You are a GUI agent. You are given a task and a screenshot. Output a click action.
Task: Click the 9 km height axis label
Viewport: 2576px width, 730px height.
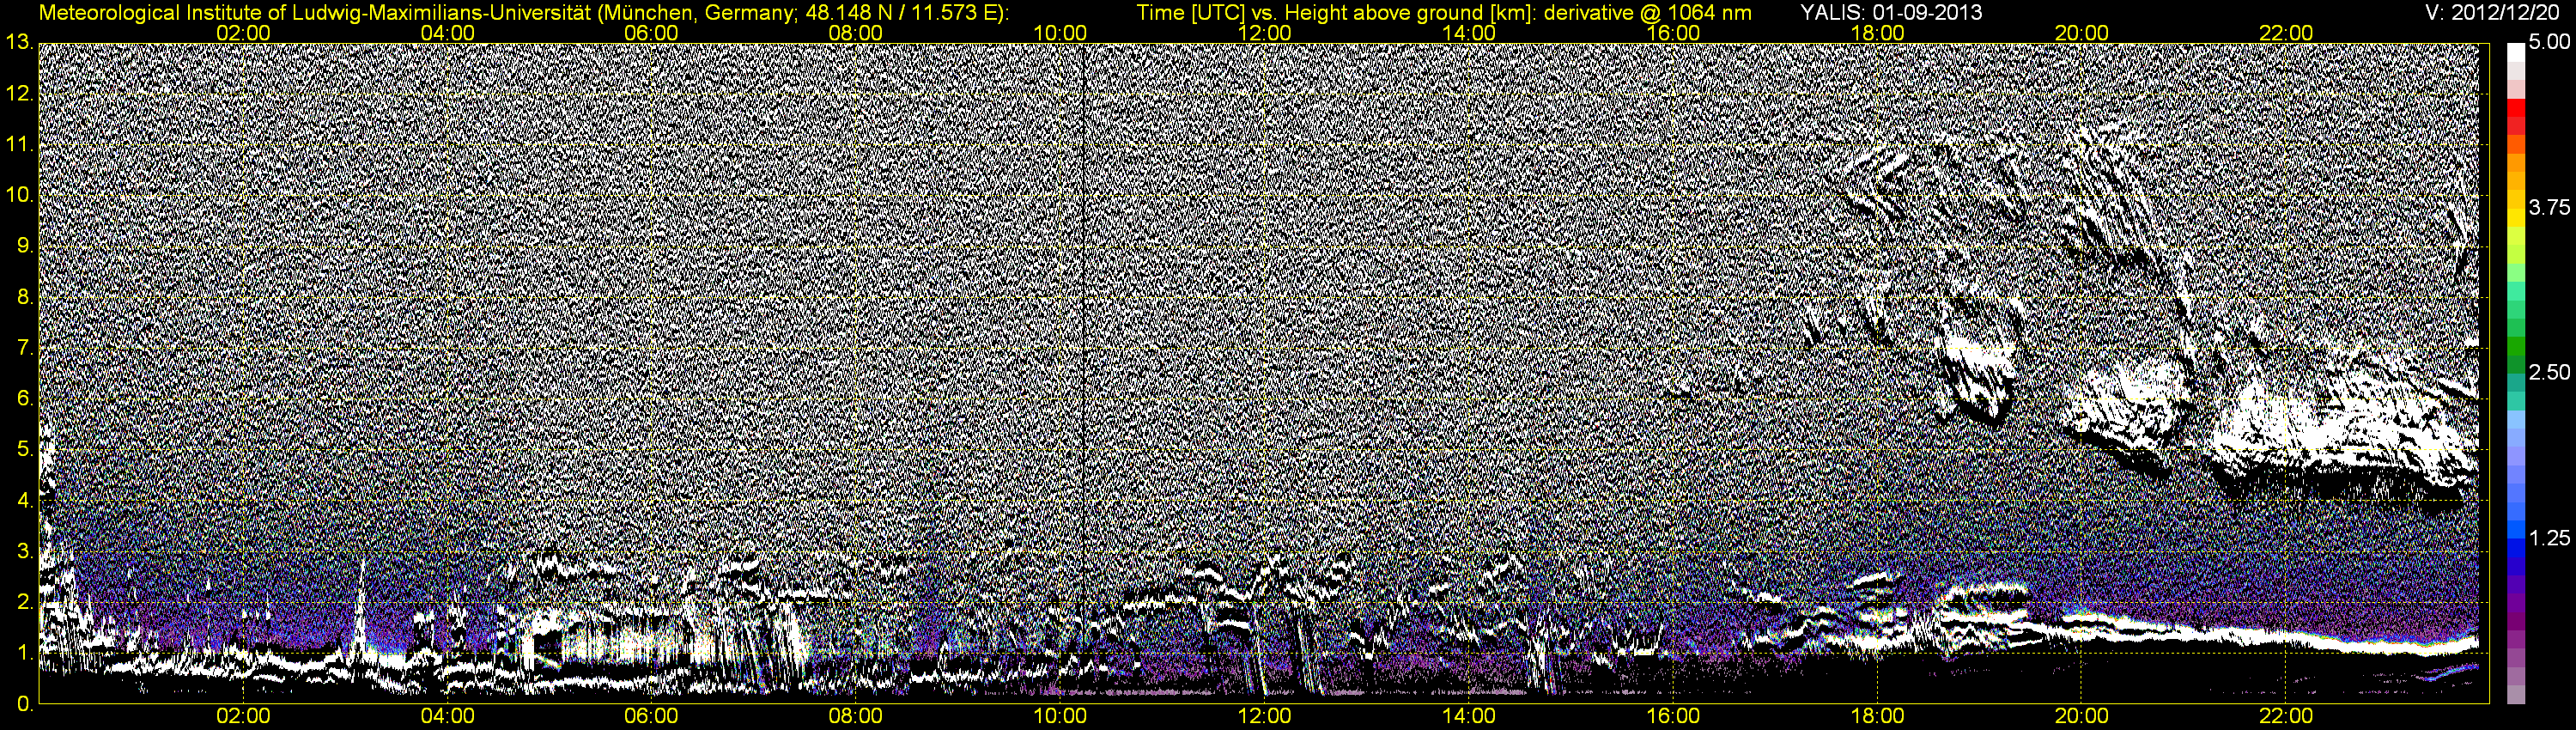pos(24,247)
